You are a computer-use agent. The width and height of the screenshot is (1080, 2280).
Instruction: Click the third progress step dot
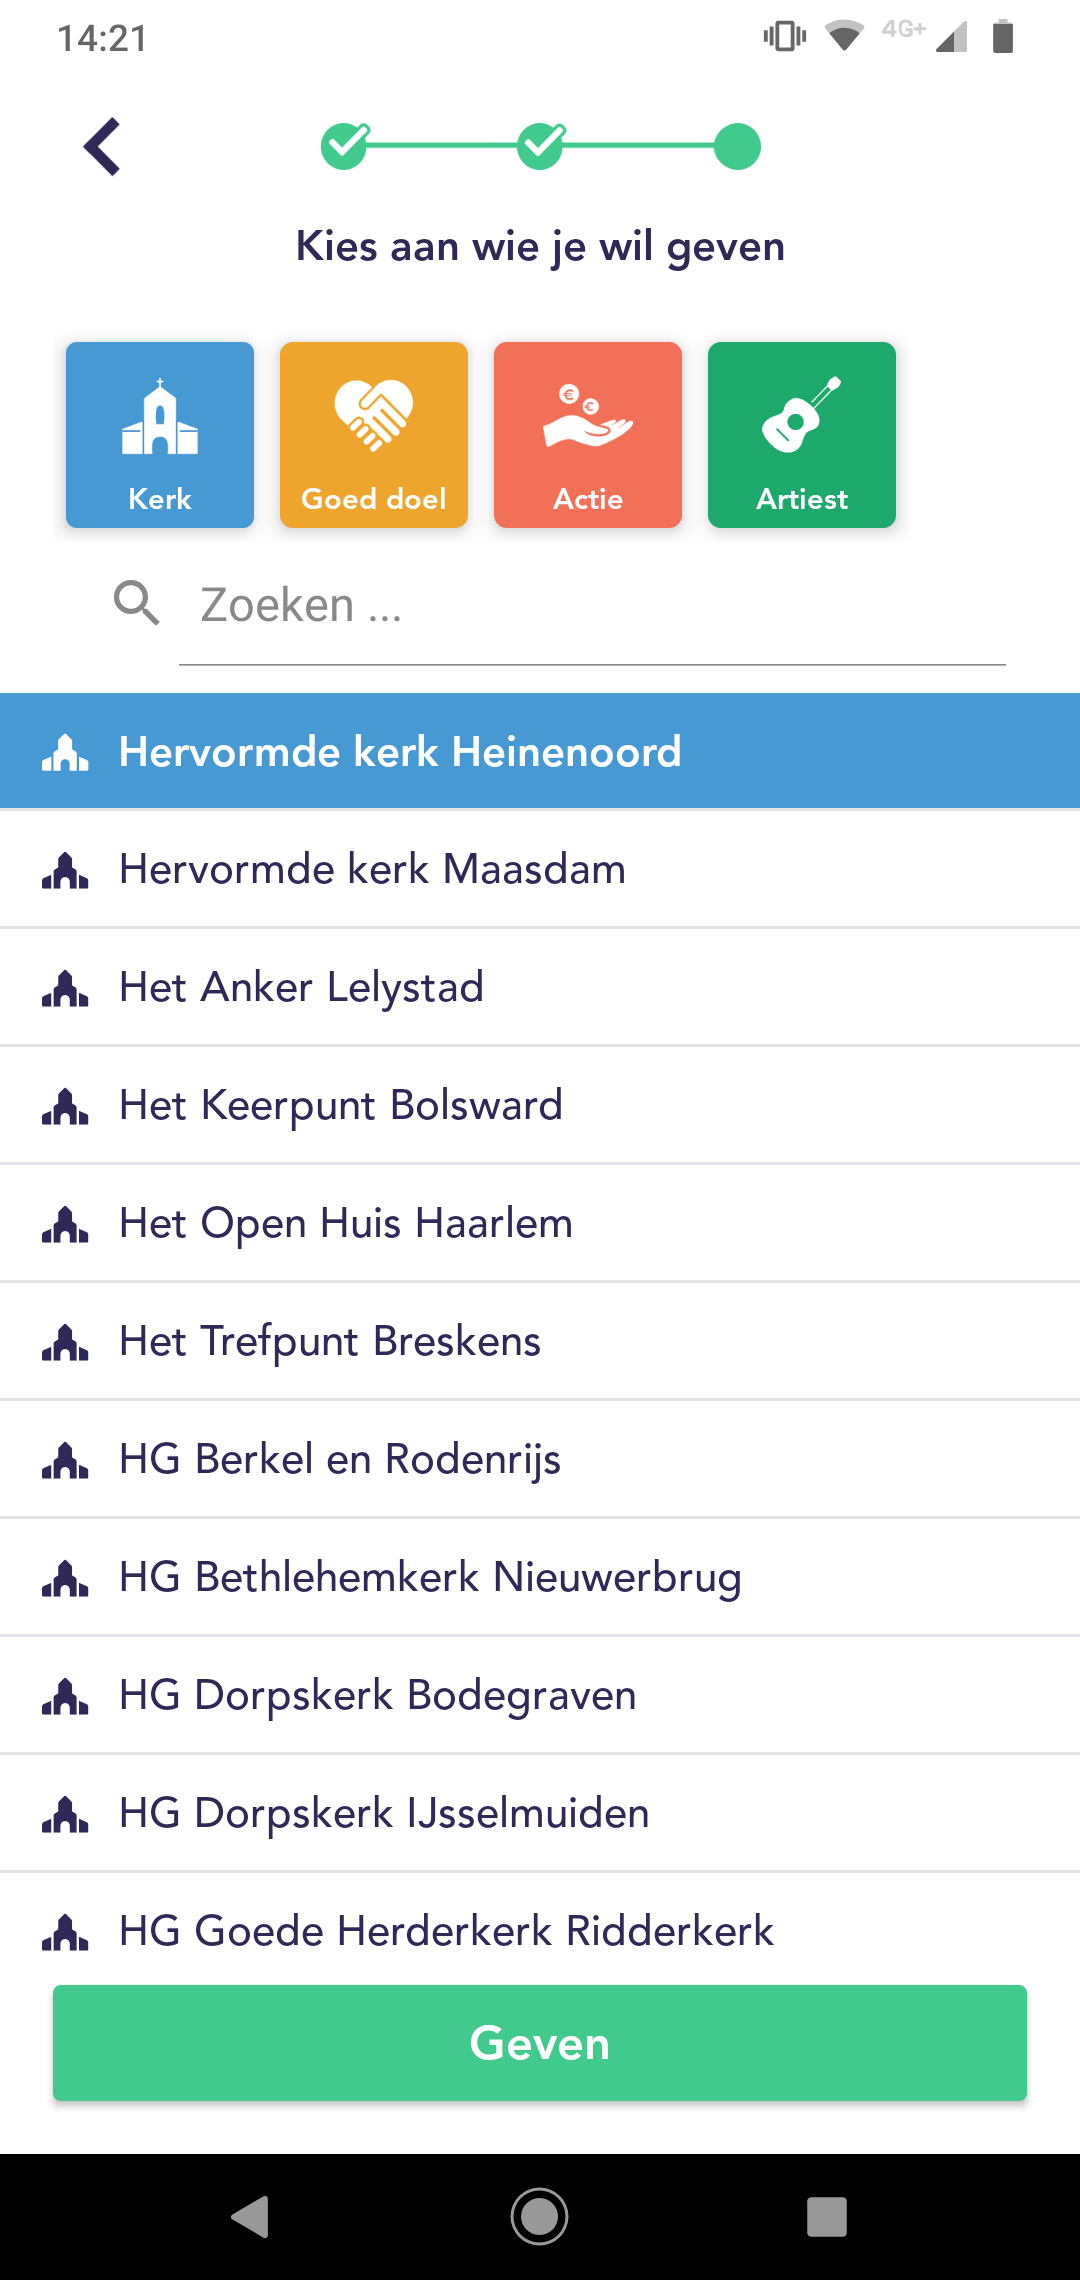click(738, 147)
